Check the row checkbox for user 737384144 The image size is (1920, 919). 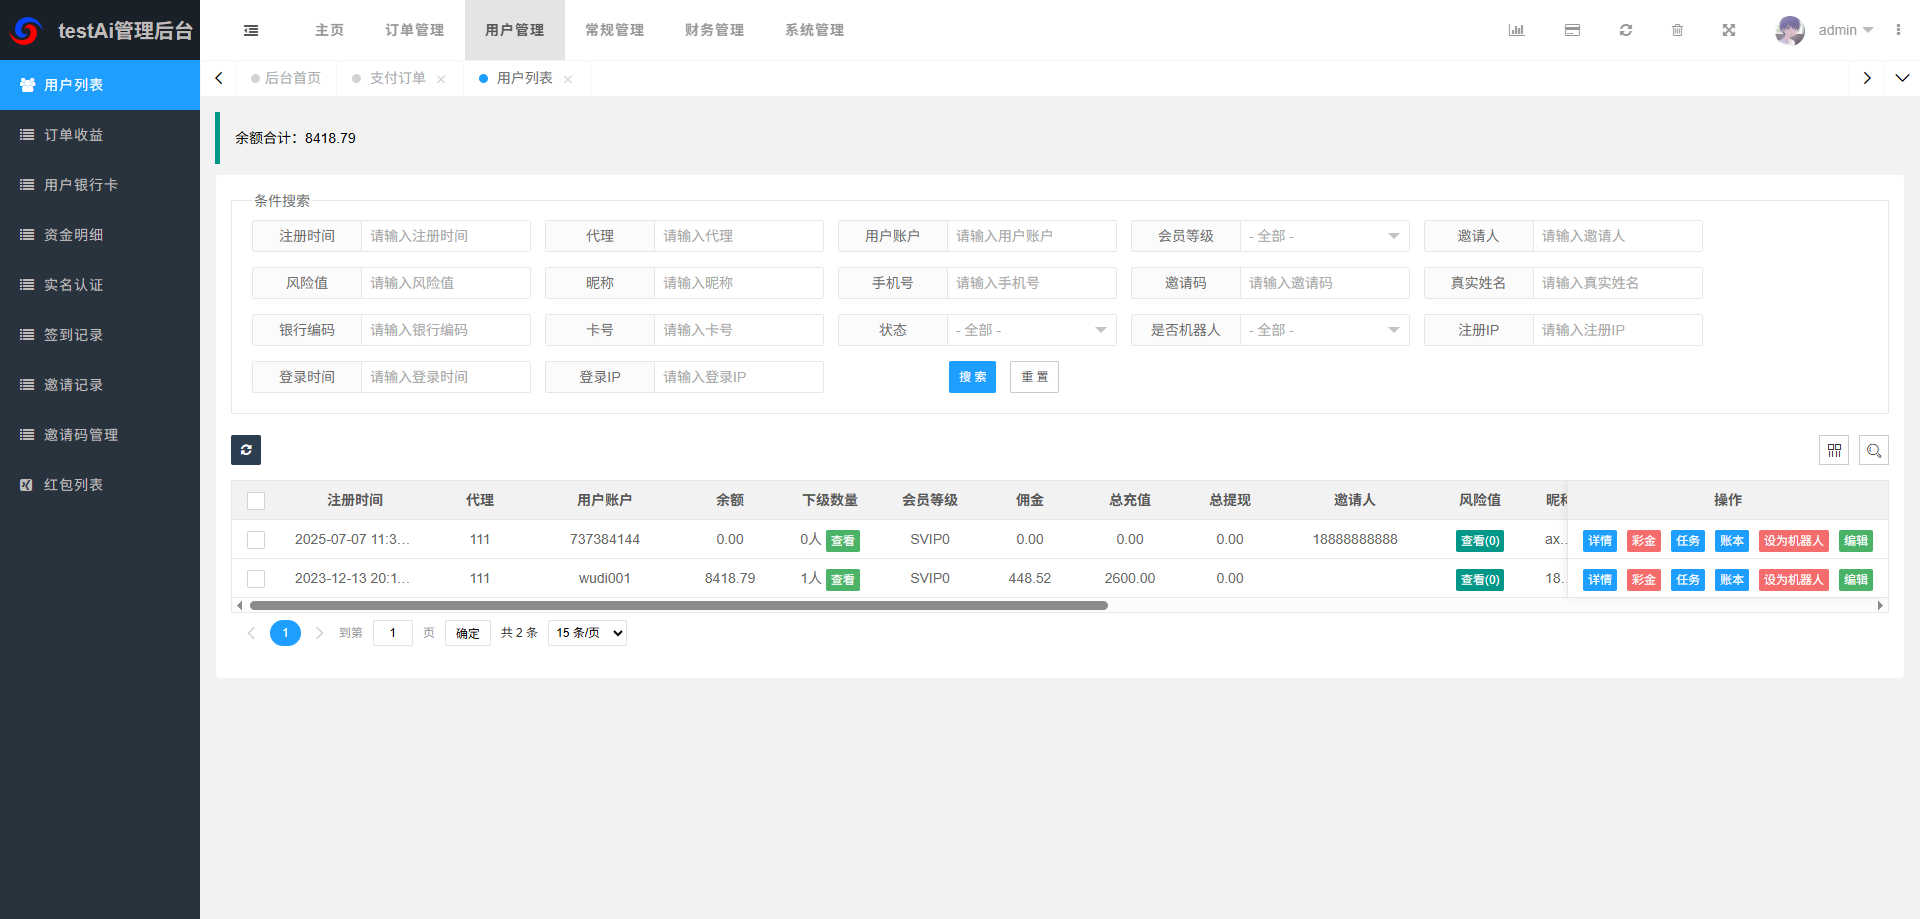click(256, 540)
